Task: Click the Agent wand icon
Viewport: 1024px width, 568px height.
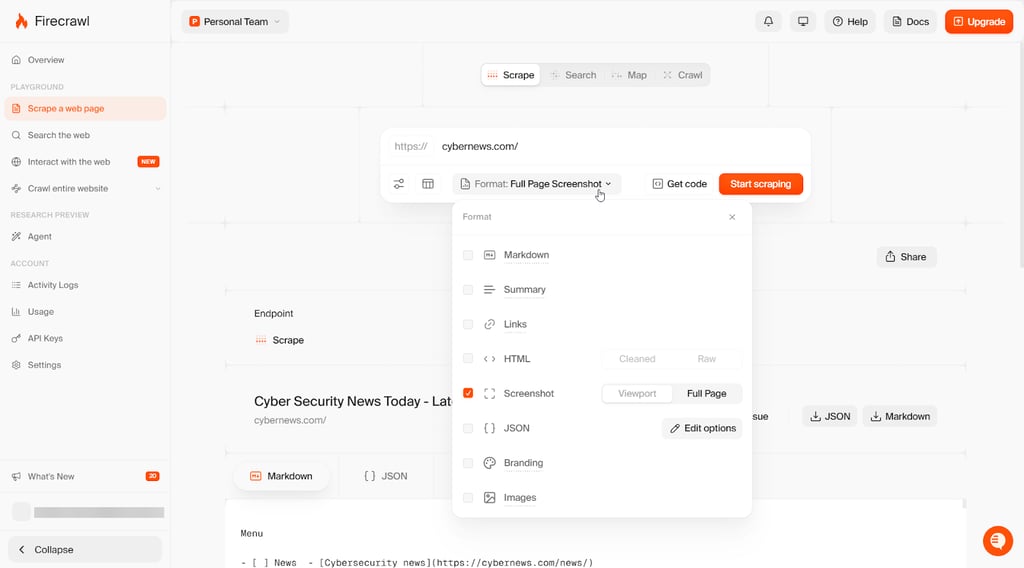Action: [16, 236]
